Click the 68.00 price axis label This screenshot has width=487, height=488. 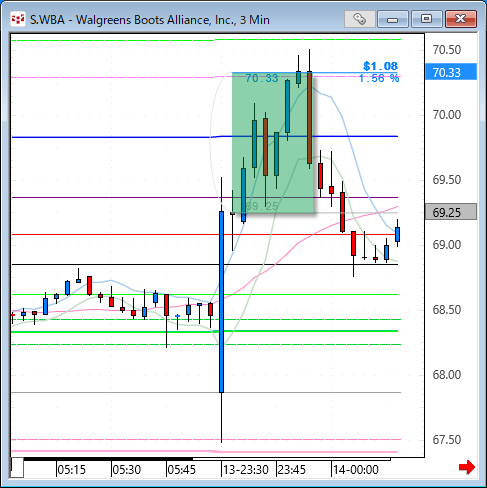pos(447,375)
